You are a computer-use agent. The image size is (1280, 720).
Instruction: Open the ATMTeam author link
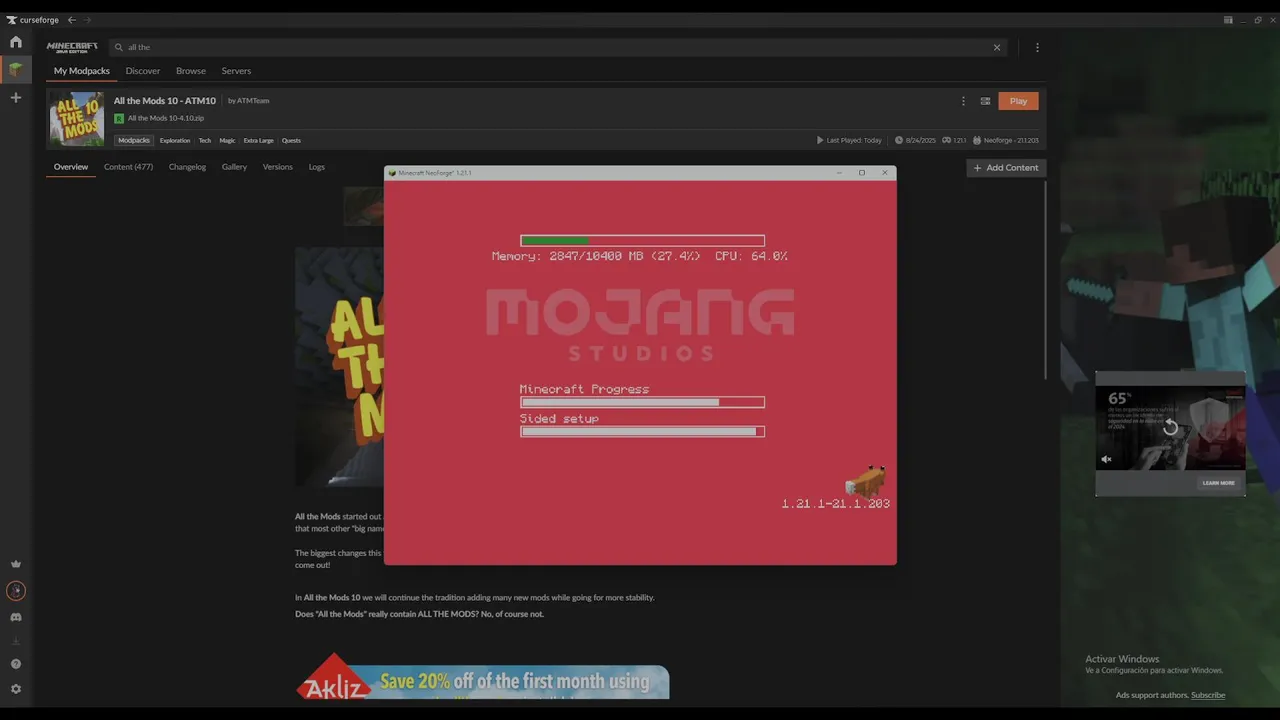click(x=253, y=101)
